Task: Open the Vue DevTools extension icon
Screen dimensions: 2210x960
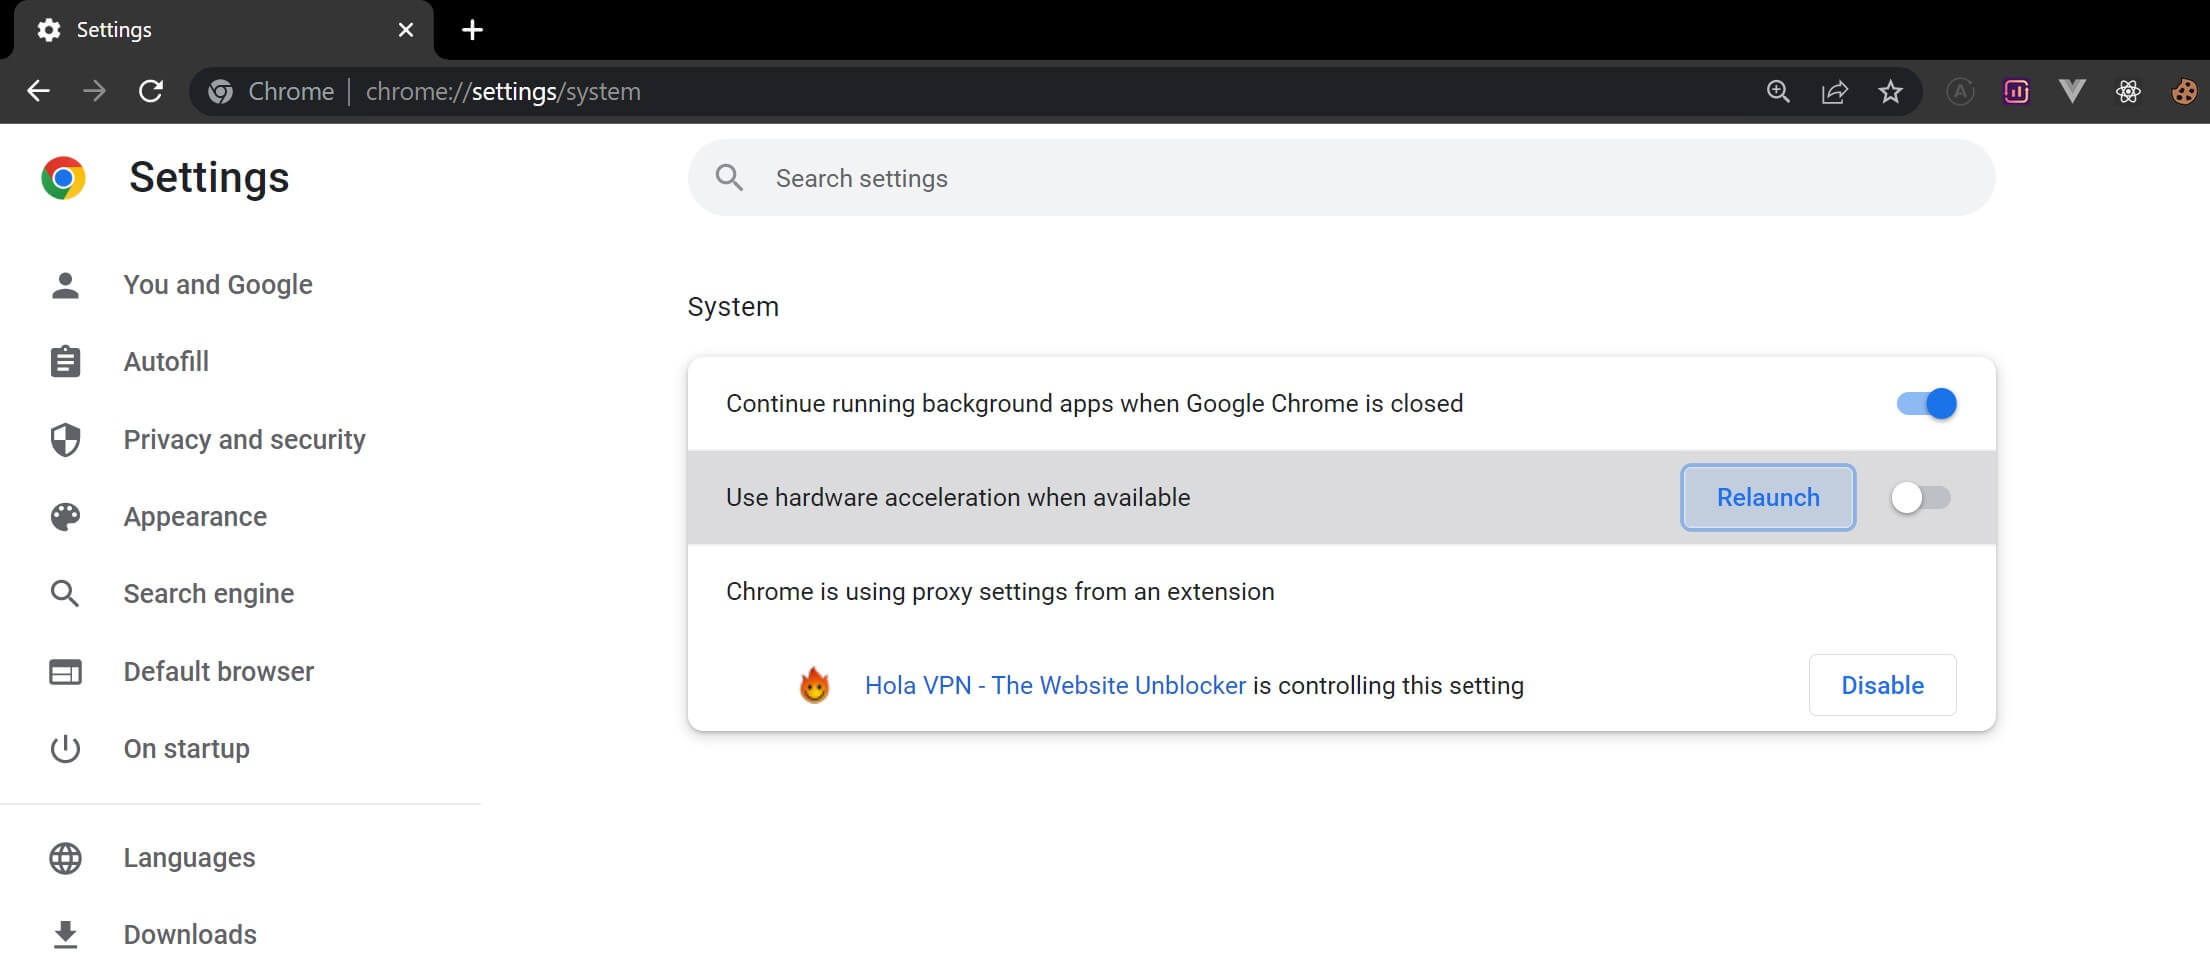Action: coord(2071,91)
